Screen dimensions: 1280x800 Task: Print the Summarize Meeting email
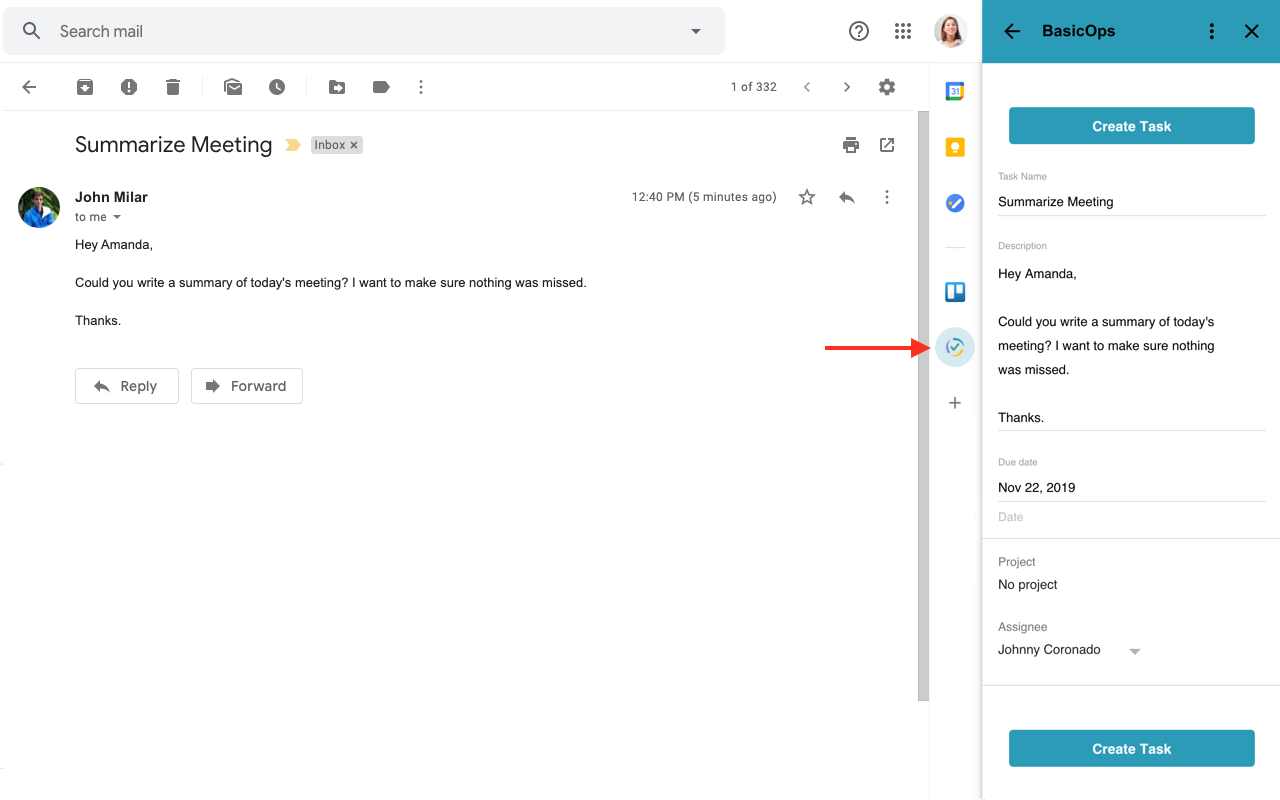tap(851, 145)
